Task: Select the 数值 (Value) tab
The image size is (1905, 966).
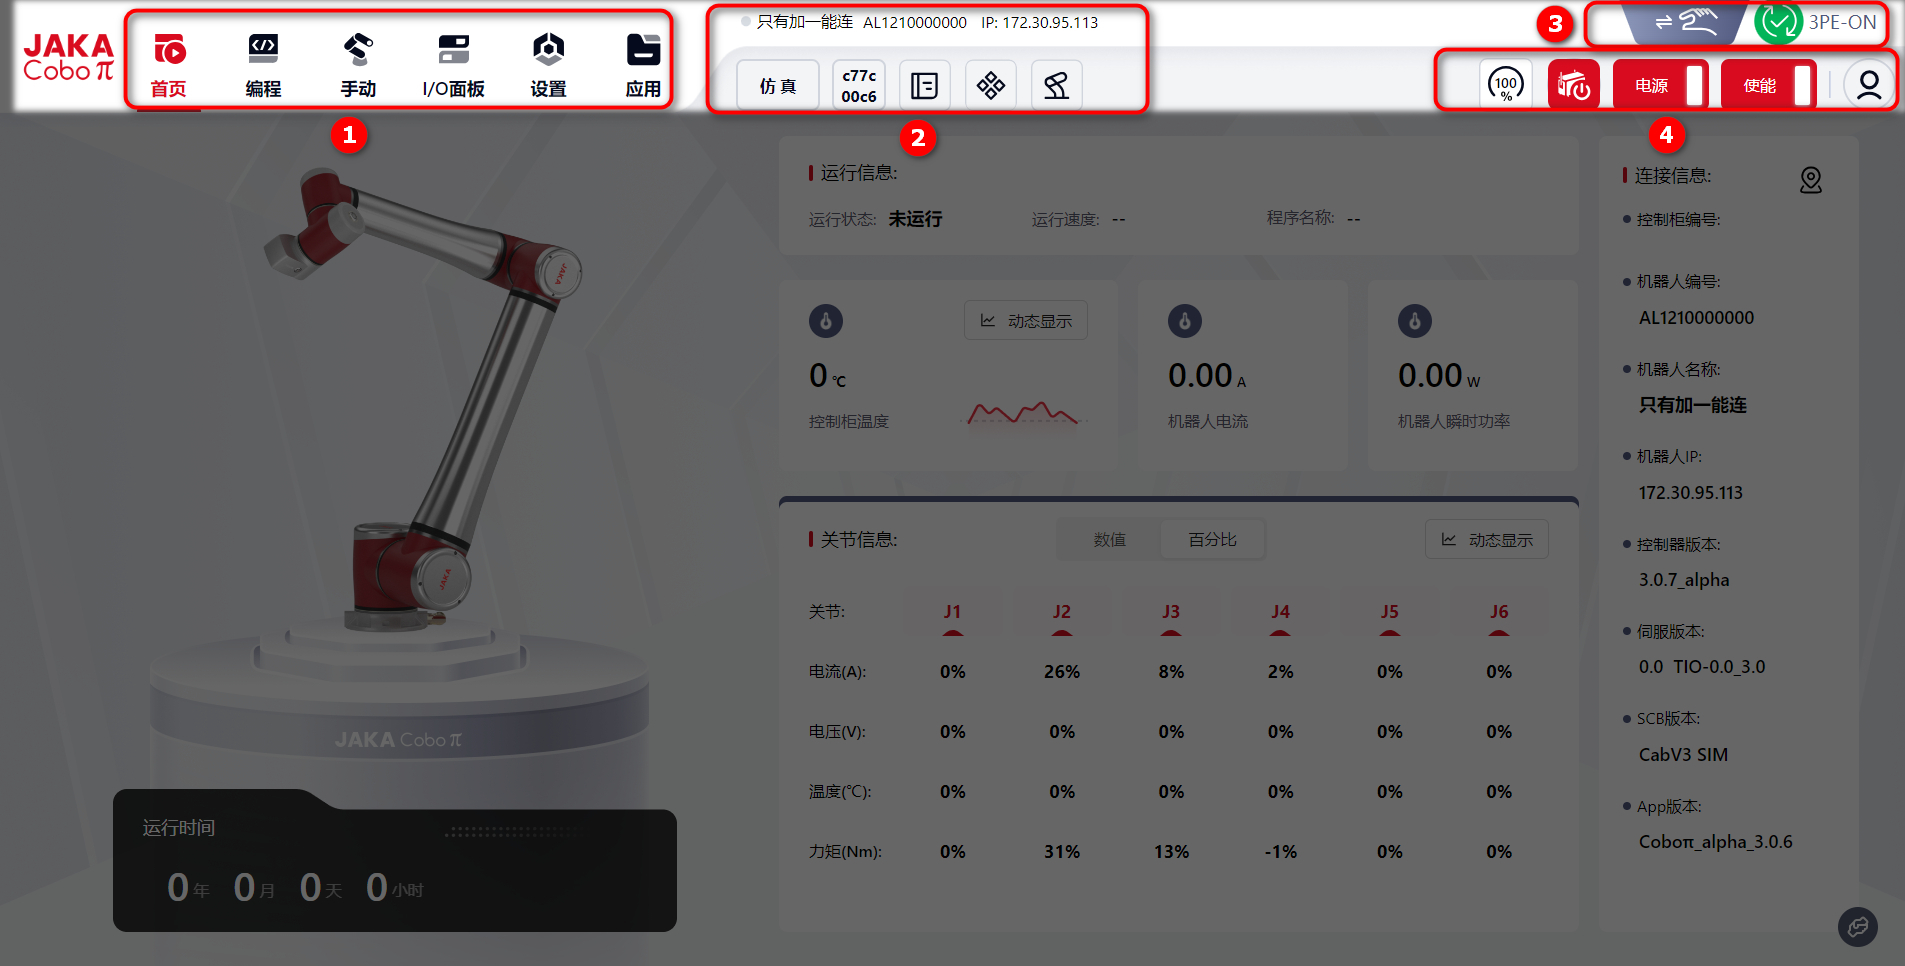Action: pyautogui.click(x=1109, y=540)
